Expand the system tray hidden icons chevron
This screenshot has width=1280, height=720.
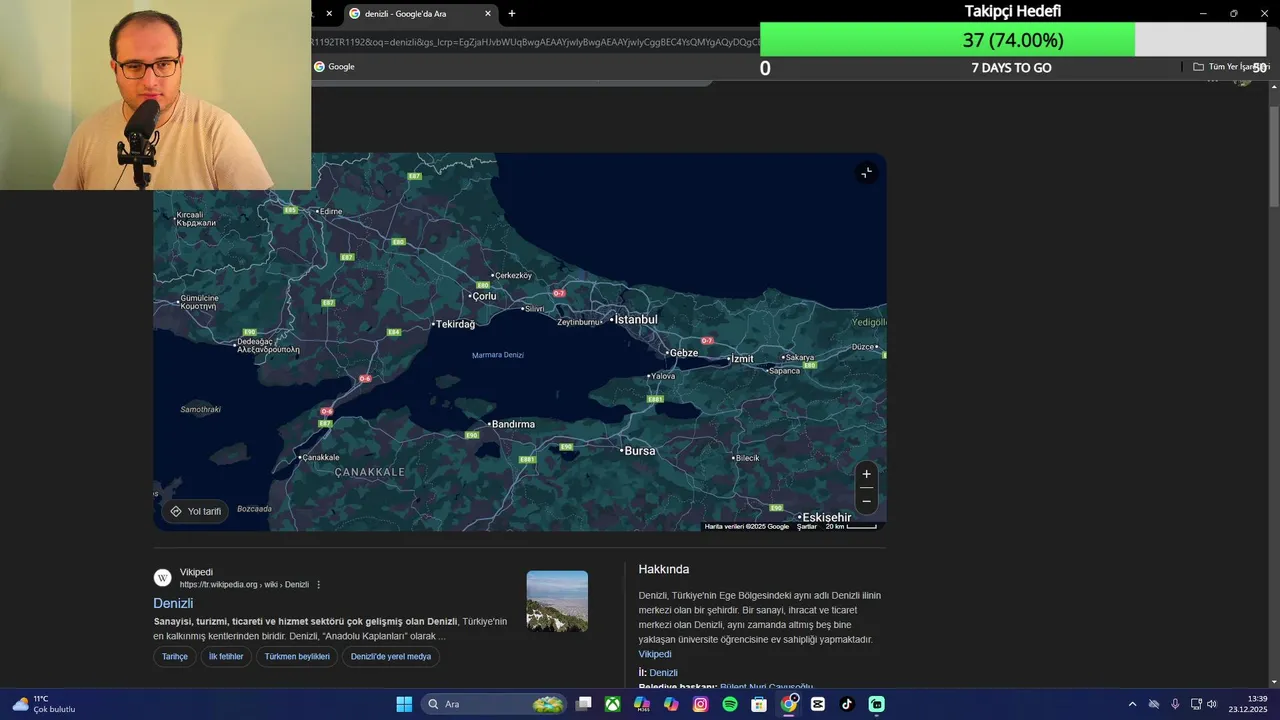coord(1132,704)
